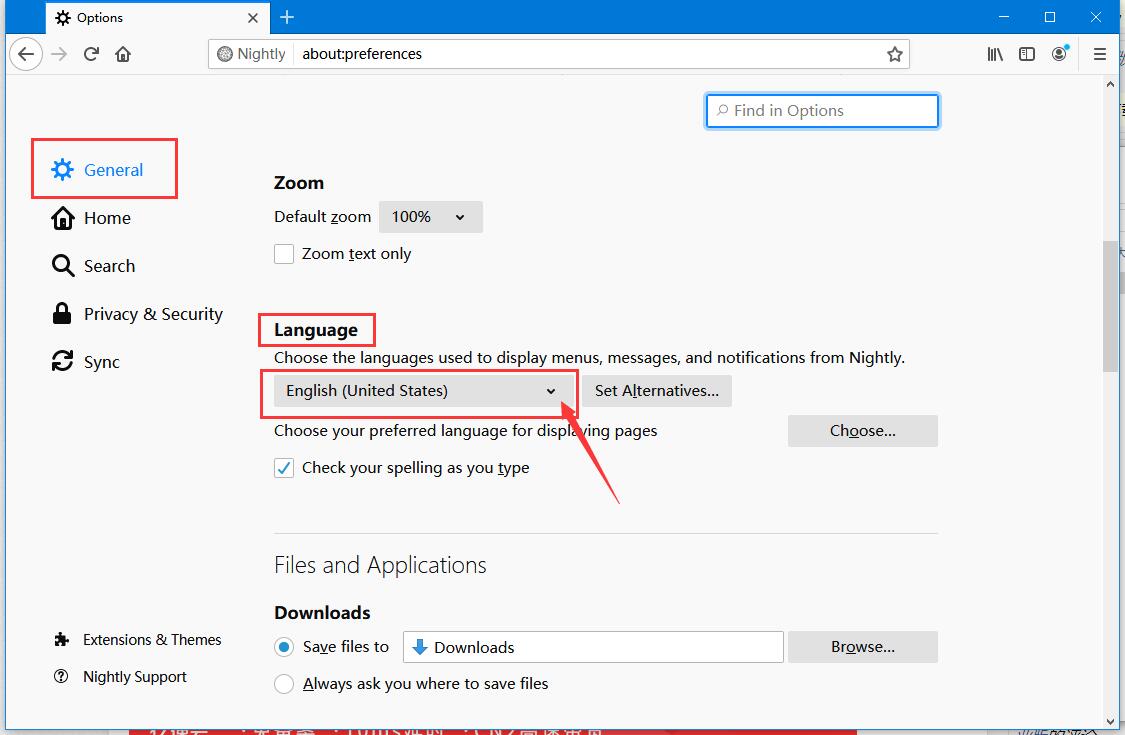Go back using the back arrow button
Screen dimensions: 1125x735
click(x=26, y=54)
